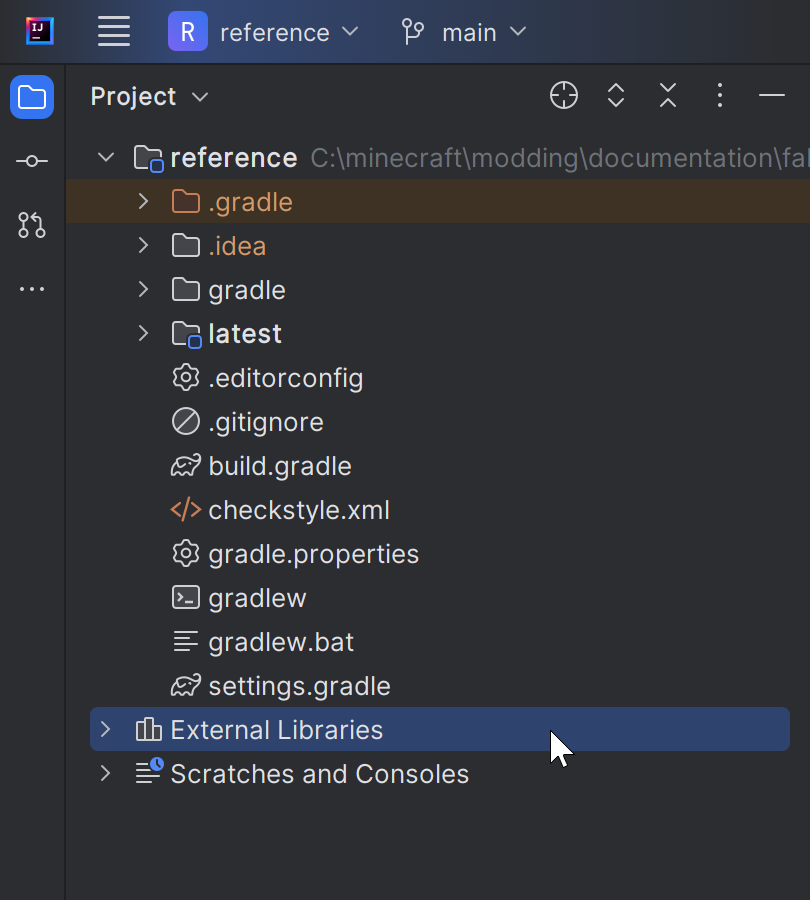Image resolution: width=810 pixels, height=900 pixels.
Task: Show more tool windows via ellipsis
Action: tap(32, 289)
